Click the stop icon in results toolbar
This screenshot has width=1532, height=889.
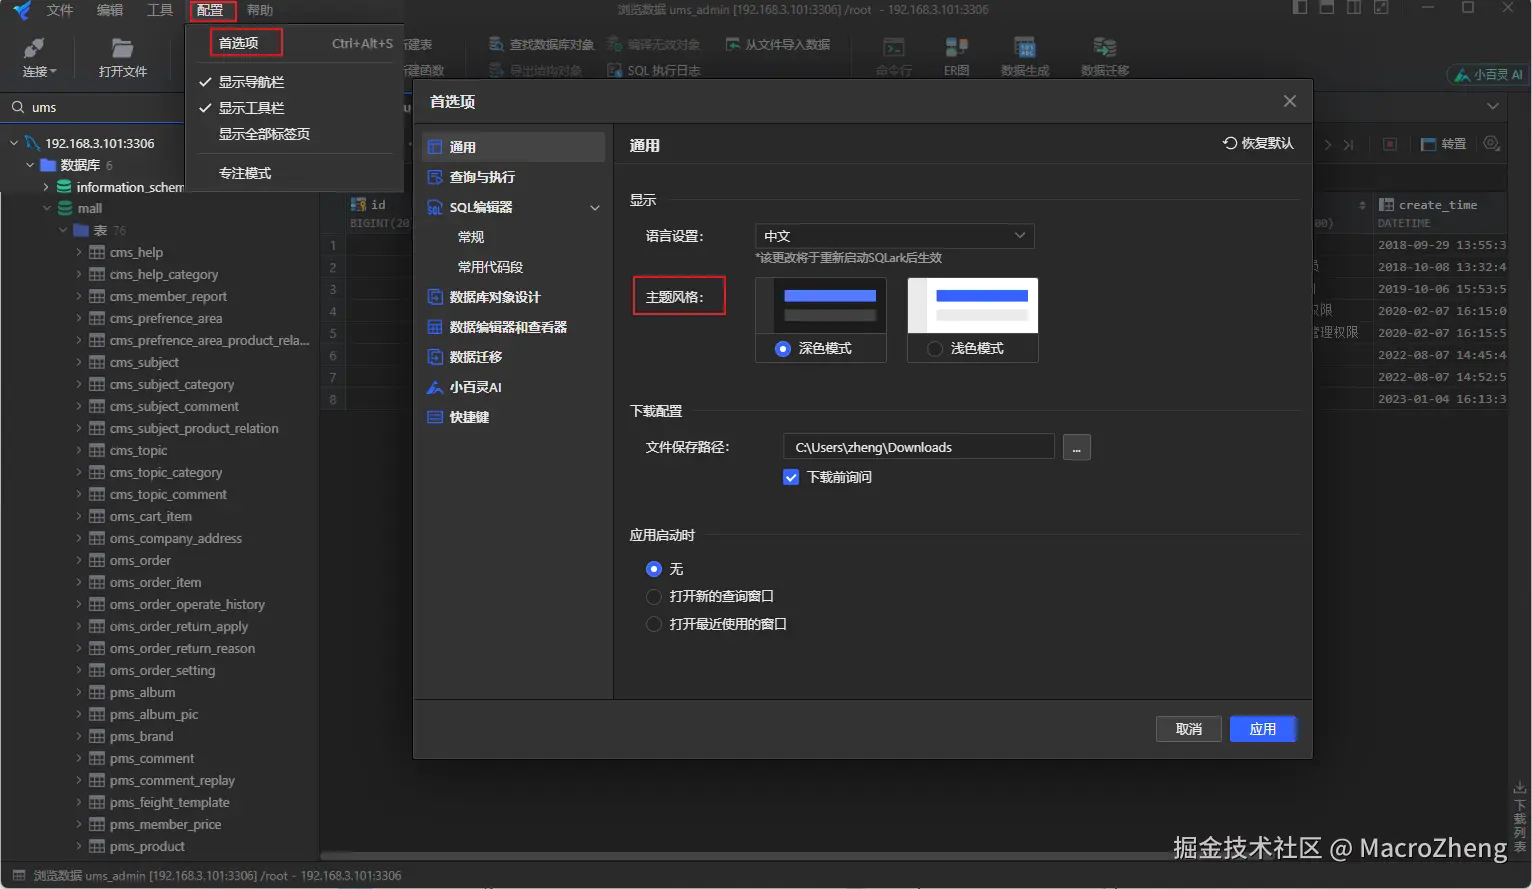[x=1390, y=144]
